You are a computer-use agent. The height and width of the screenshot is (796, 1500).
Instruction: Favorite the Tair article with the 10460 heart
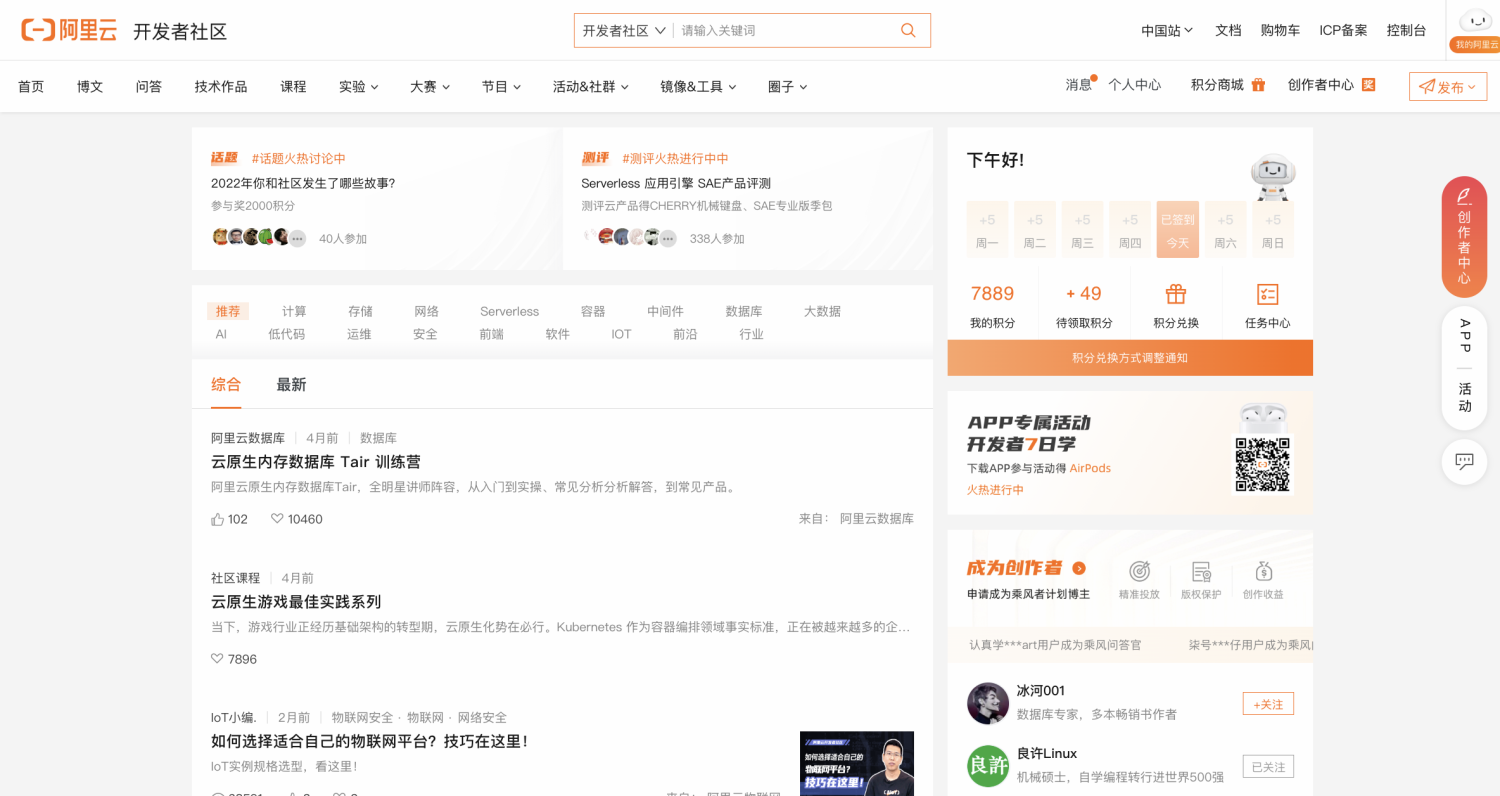[277, 519]
